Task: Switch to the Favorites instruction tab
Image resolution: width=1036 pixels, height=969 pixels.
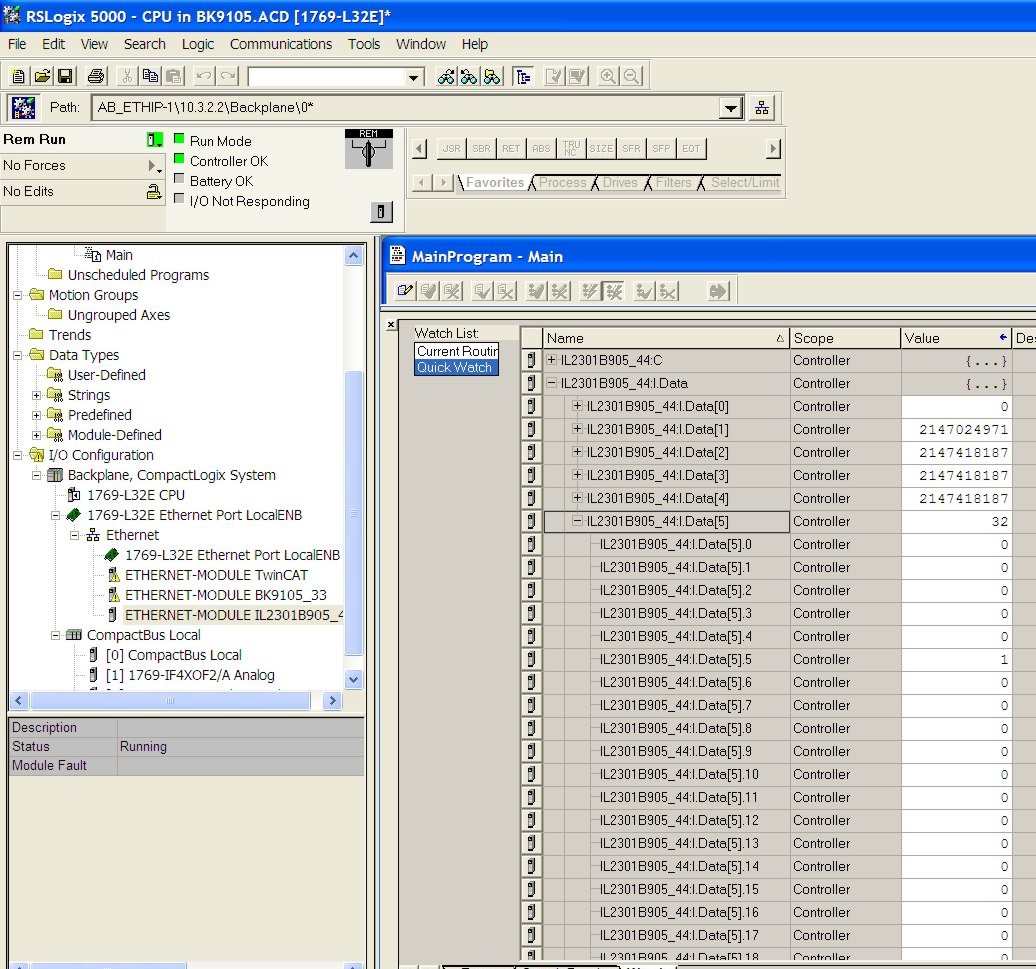Action: pyautogui.click(x=495, y=182)
